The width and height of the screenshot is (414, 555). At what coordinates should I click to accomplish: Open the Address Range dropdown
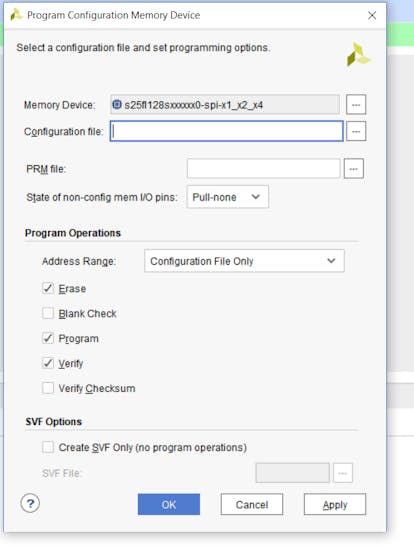244,261
